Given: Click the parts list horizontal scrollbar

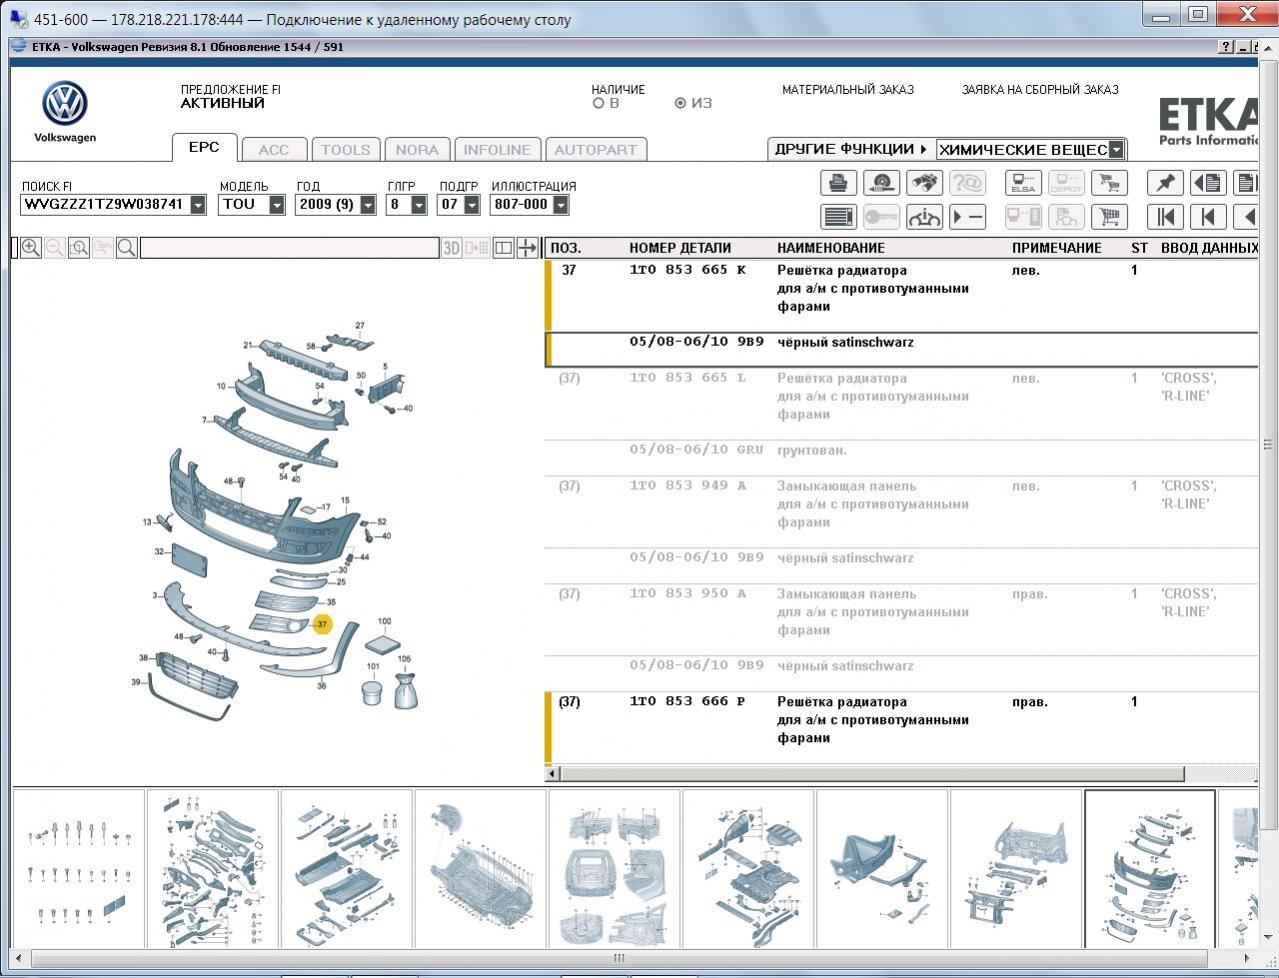Looking at the screenshot, I should tap(873, 774).
